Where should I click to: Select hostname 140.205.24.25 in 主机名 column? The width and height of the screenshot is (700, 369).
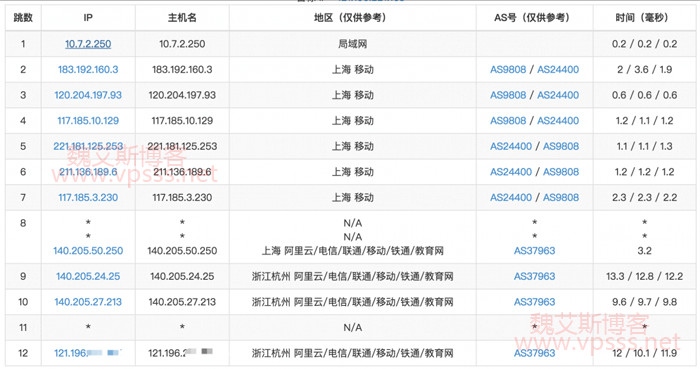coord(182,276)
